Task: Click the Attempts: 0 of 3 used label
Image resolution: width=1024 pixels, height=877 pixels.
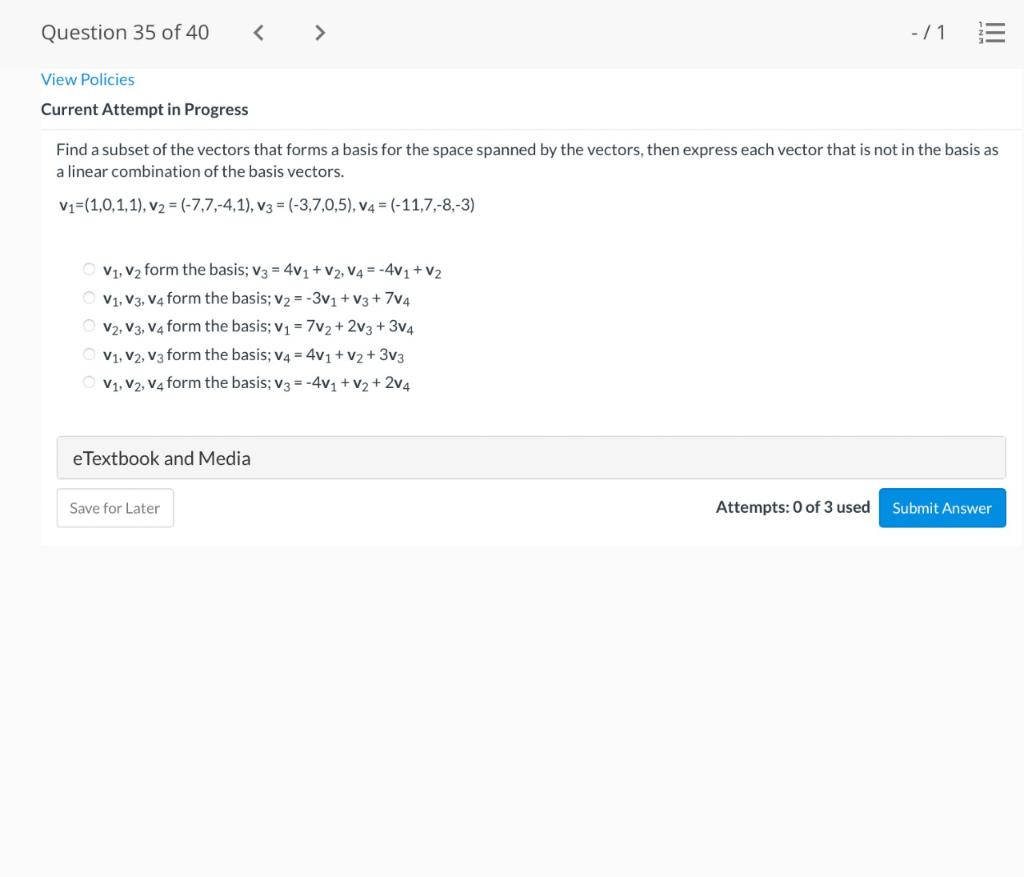Action: tap(792, 507)
